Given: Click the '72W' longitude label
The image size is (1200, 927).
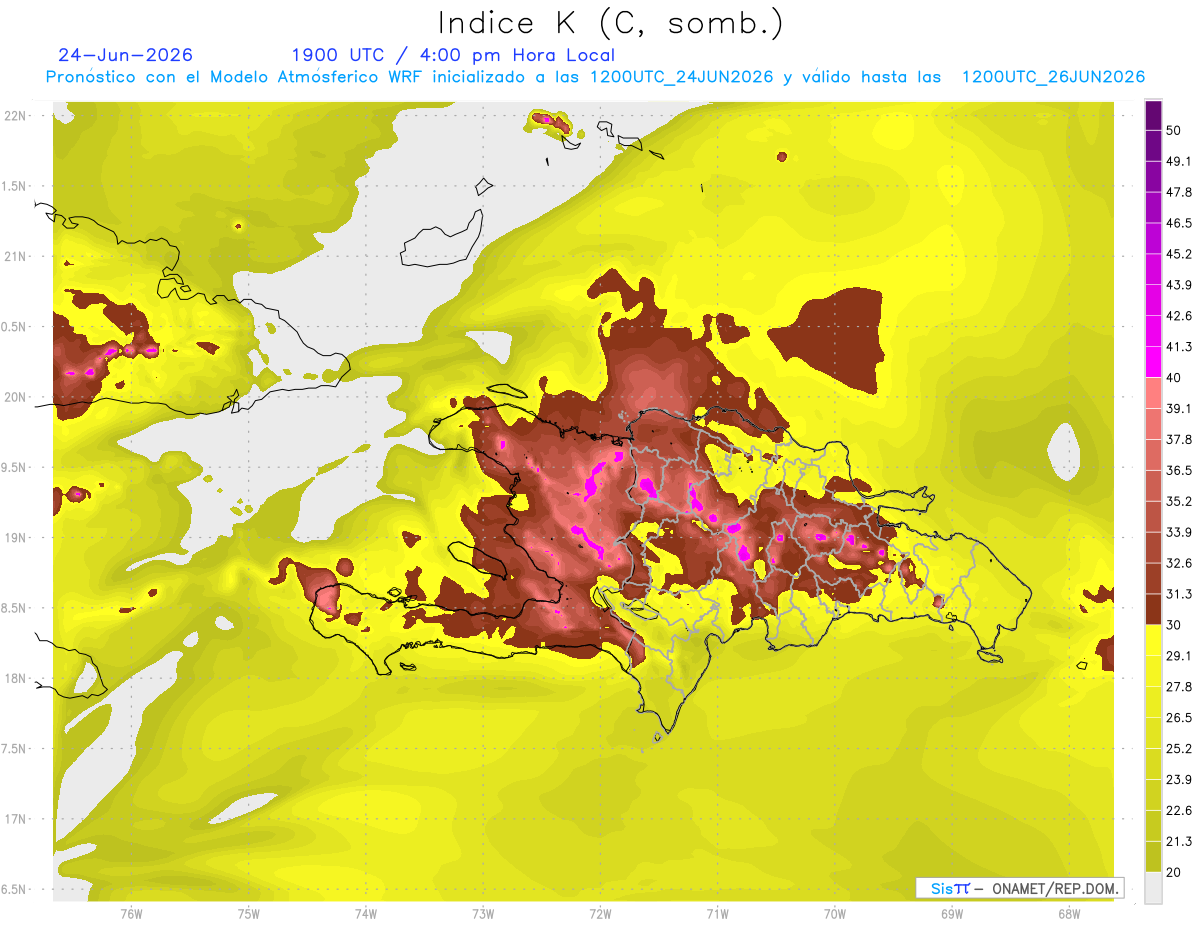Looking at the screenshot, I should point(600,914).
